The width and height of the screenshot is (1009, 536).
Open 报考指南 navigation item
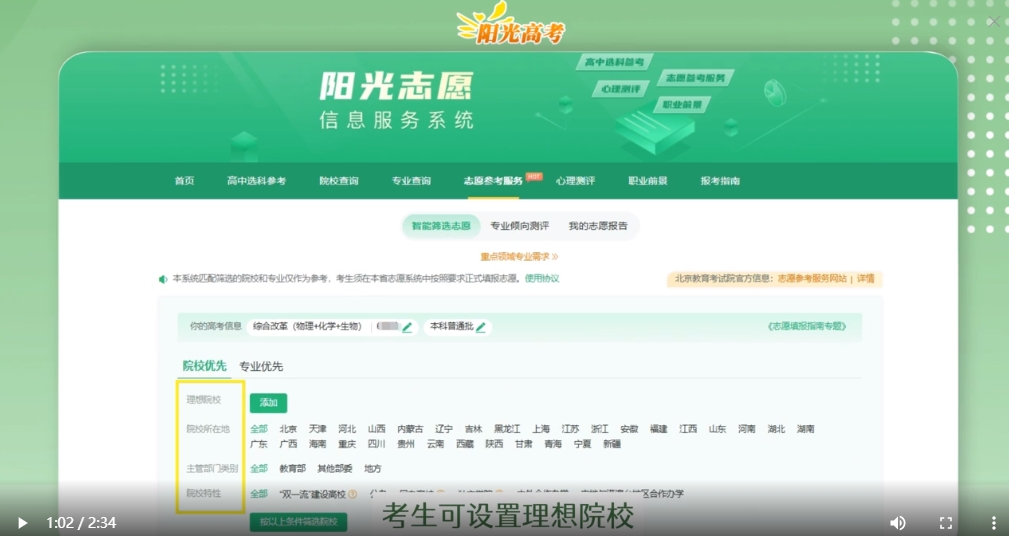720,181
